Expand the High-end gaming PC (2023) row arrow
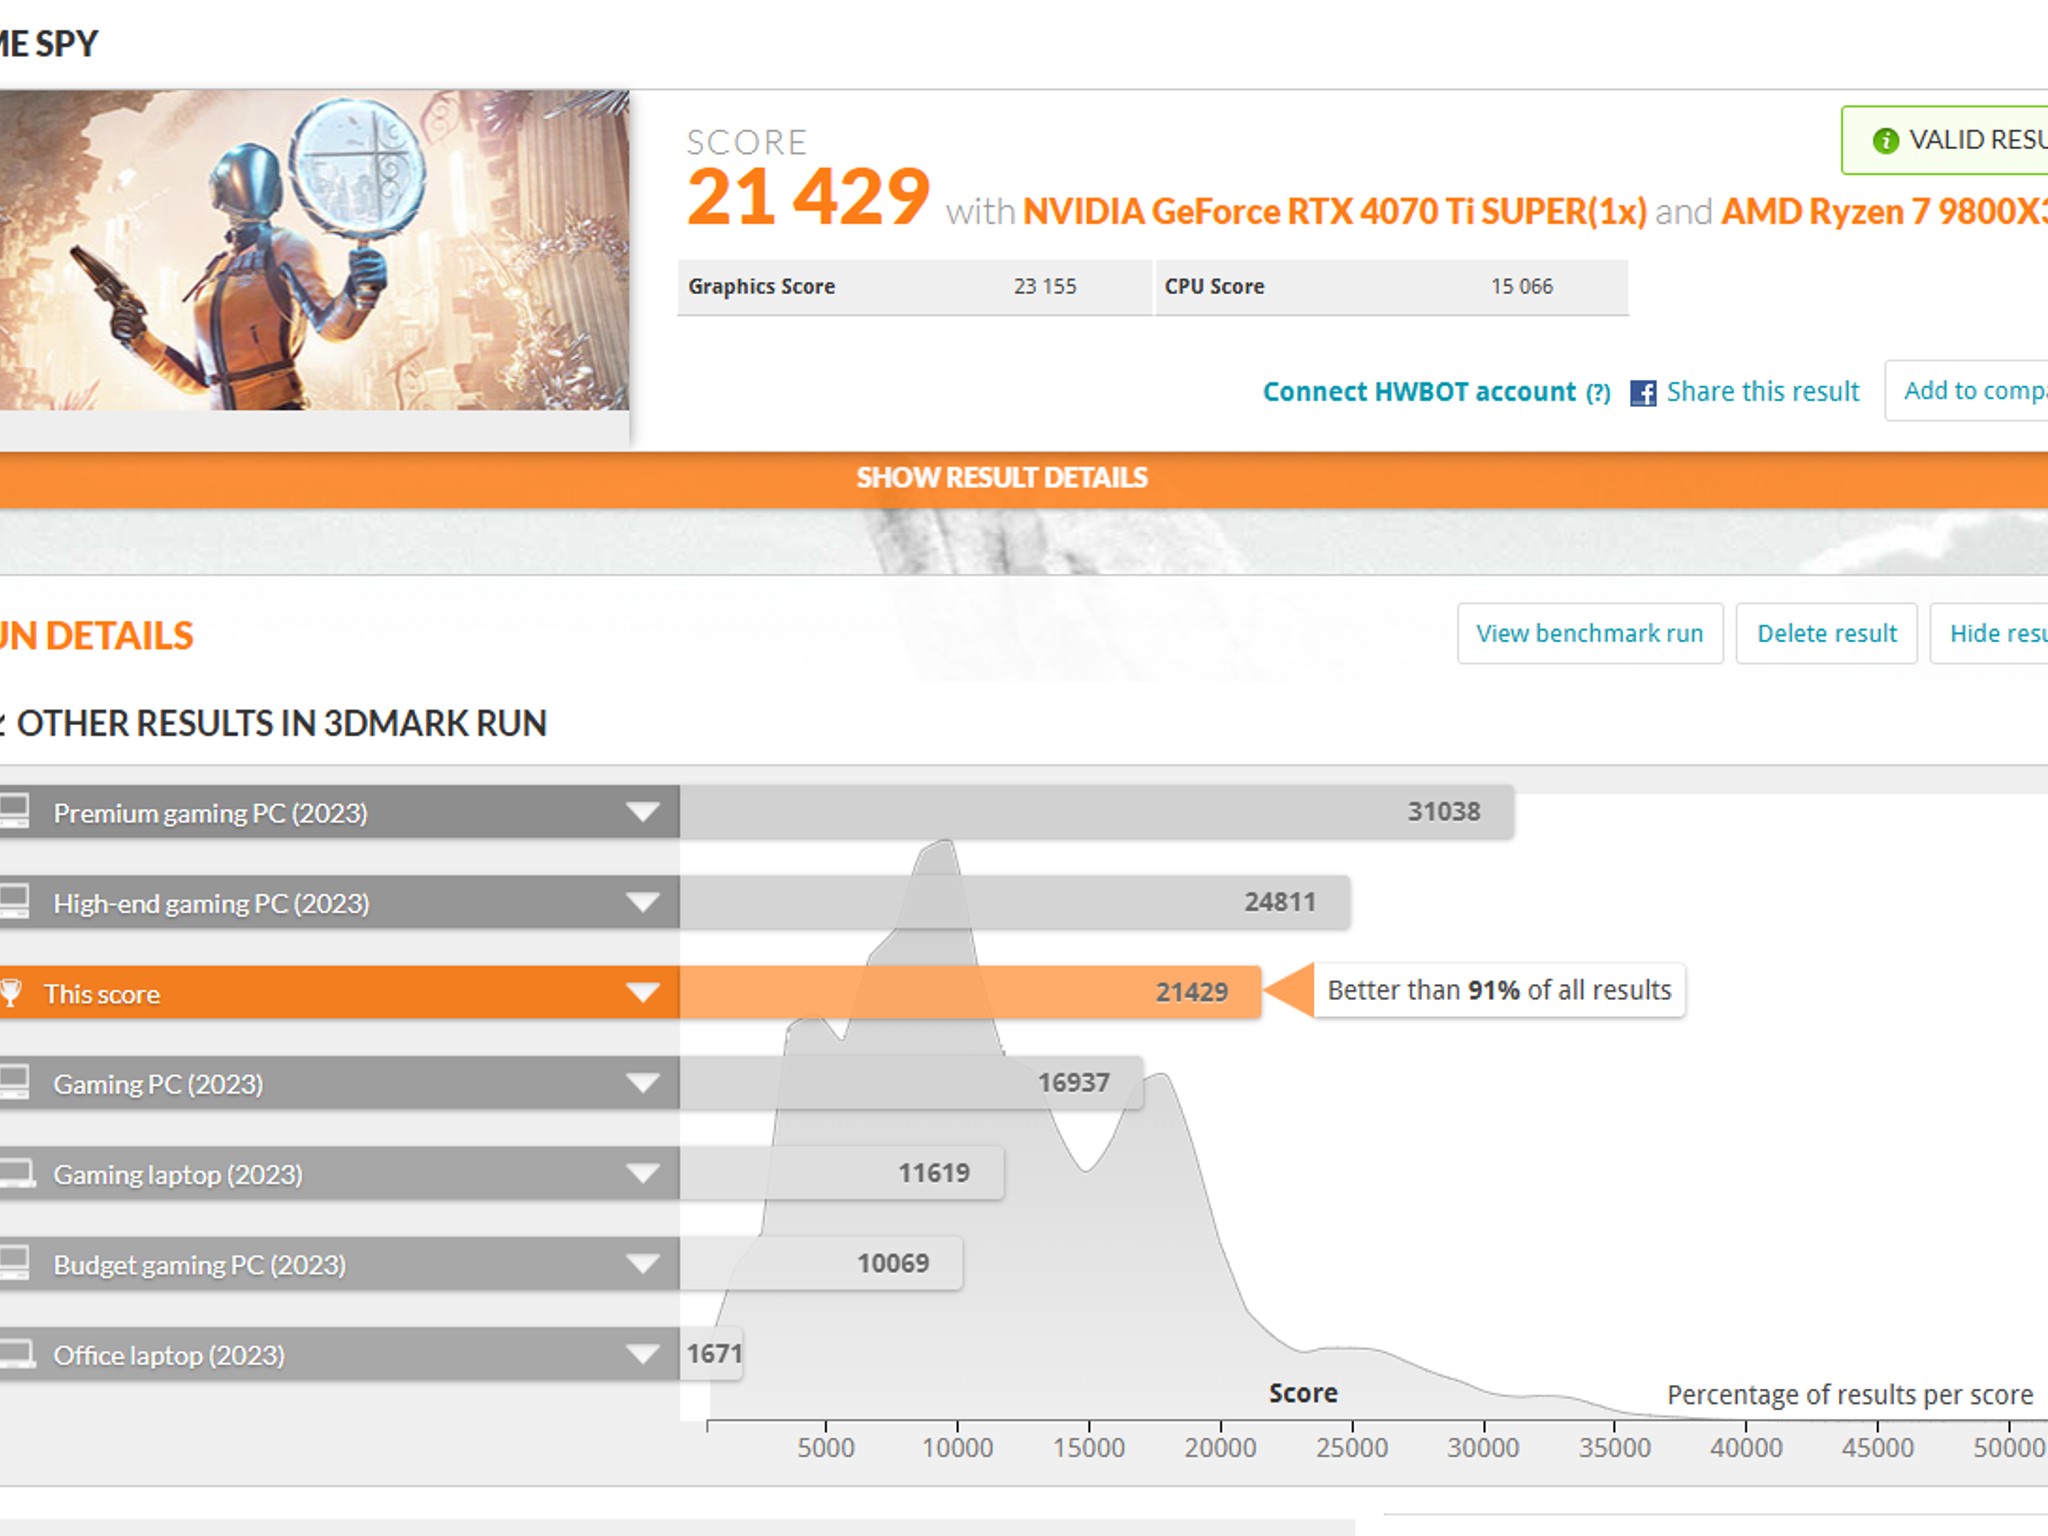This screenshot has height=1536, width=2048. (x=642, y=902)
